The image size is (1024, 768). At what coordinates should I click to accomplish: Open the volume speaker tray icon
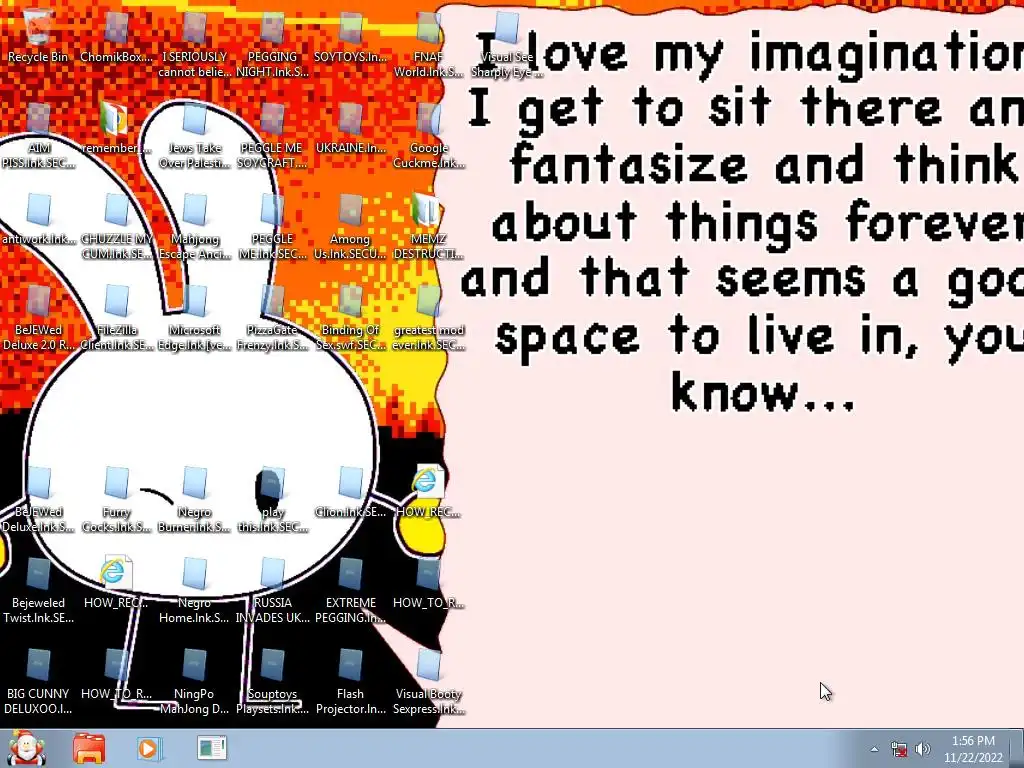click(x=923, y=749)
